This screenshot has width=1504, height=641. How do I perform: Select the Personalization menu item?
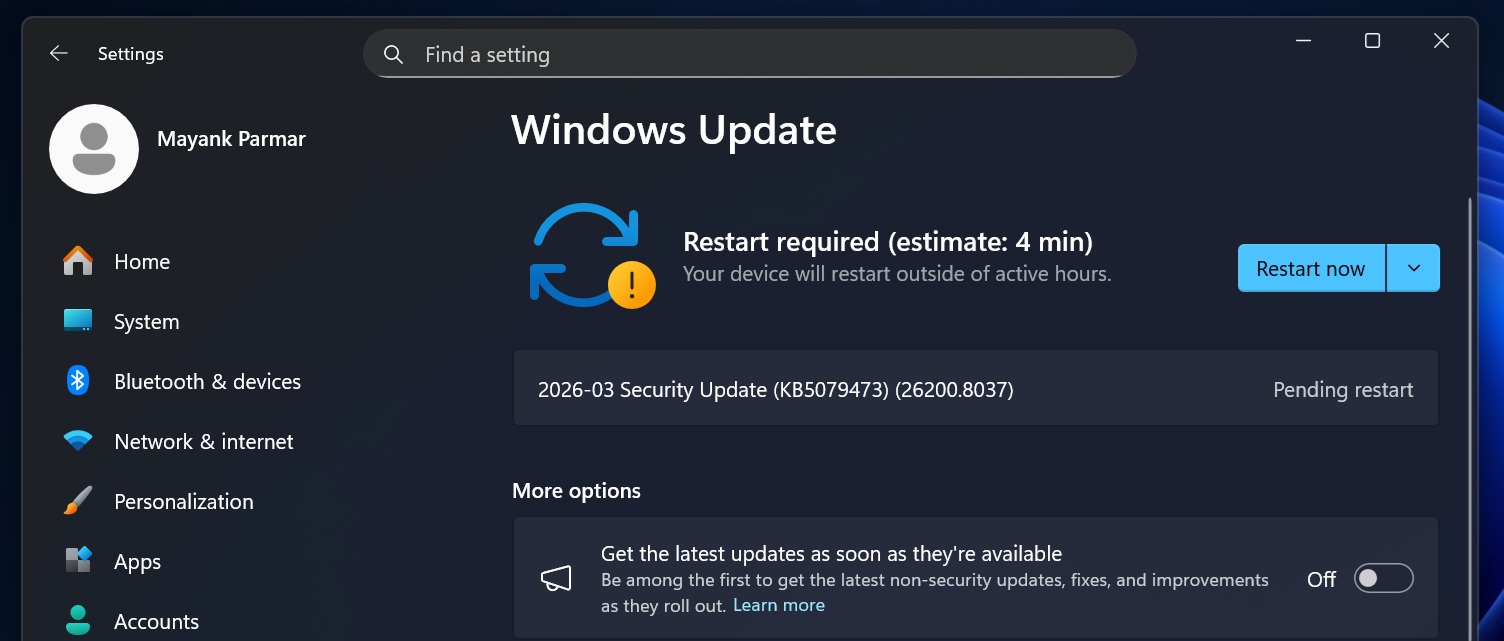(x=184, y=502)
